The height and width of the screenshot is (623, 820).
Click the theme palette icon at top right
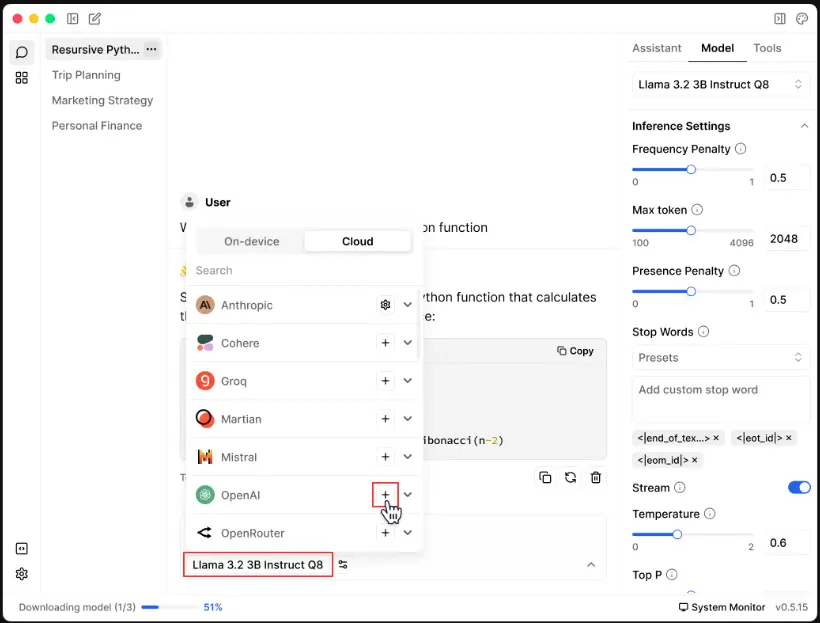coord(802,19)
